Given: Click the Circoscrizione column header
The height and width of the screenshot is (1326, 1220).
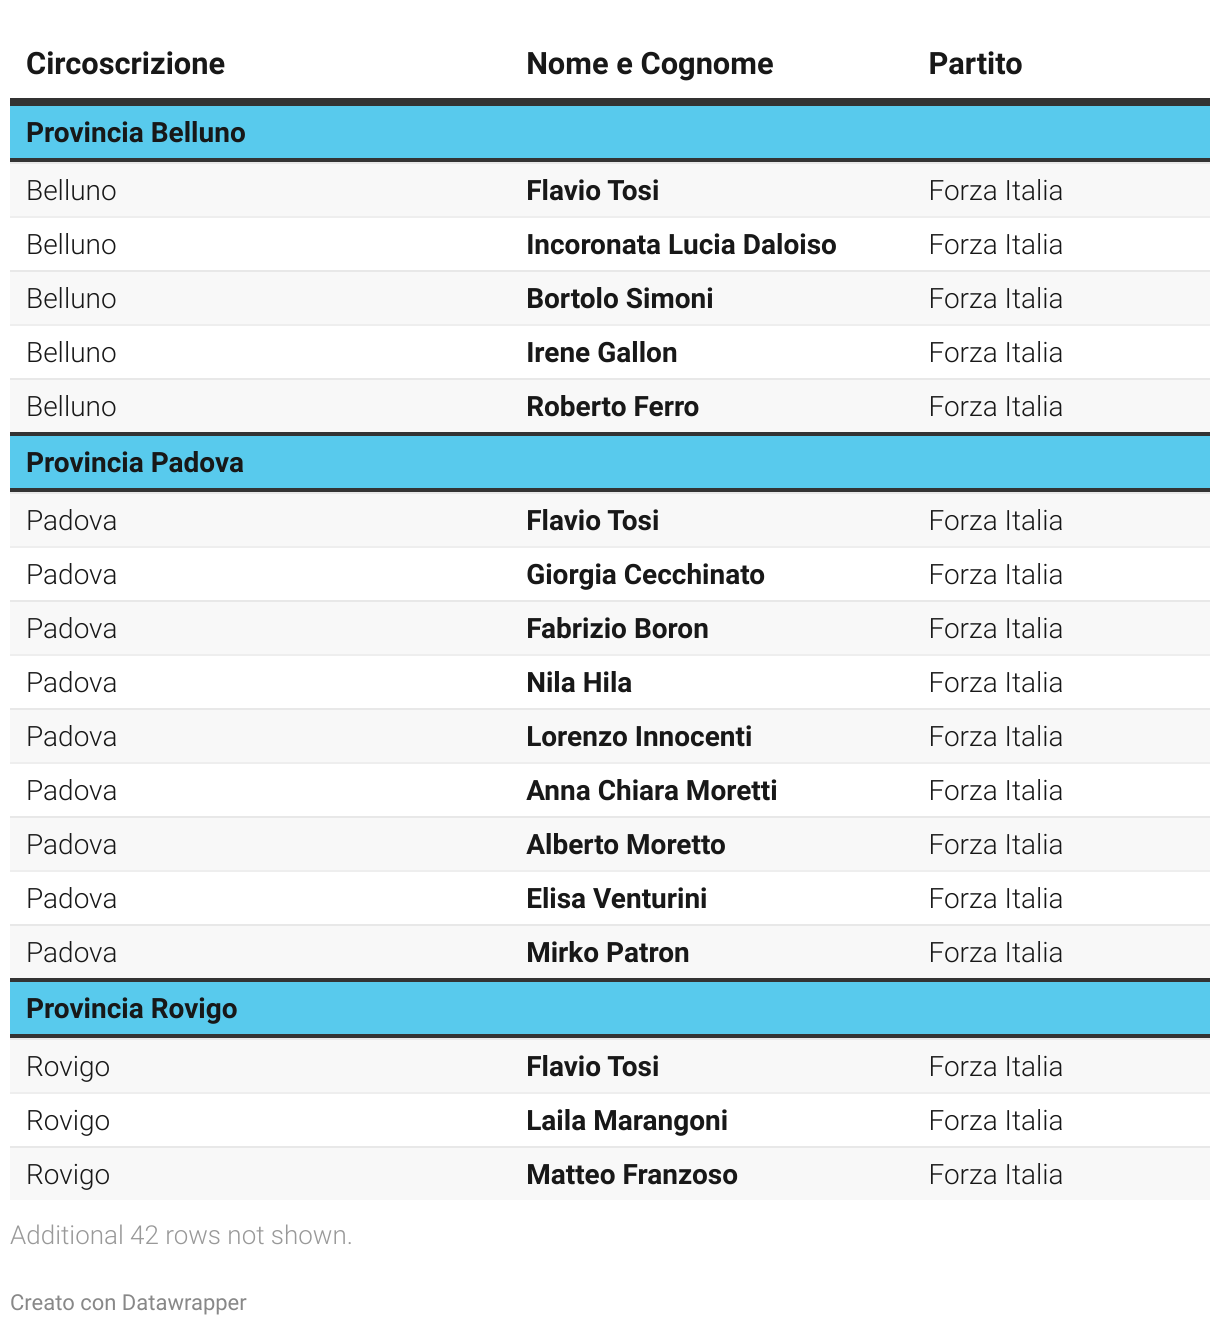Looking at the screenshot, I should pyautogui.click(x=125, y=64).
